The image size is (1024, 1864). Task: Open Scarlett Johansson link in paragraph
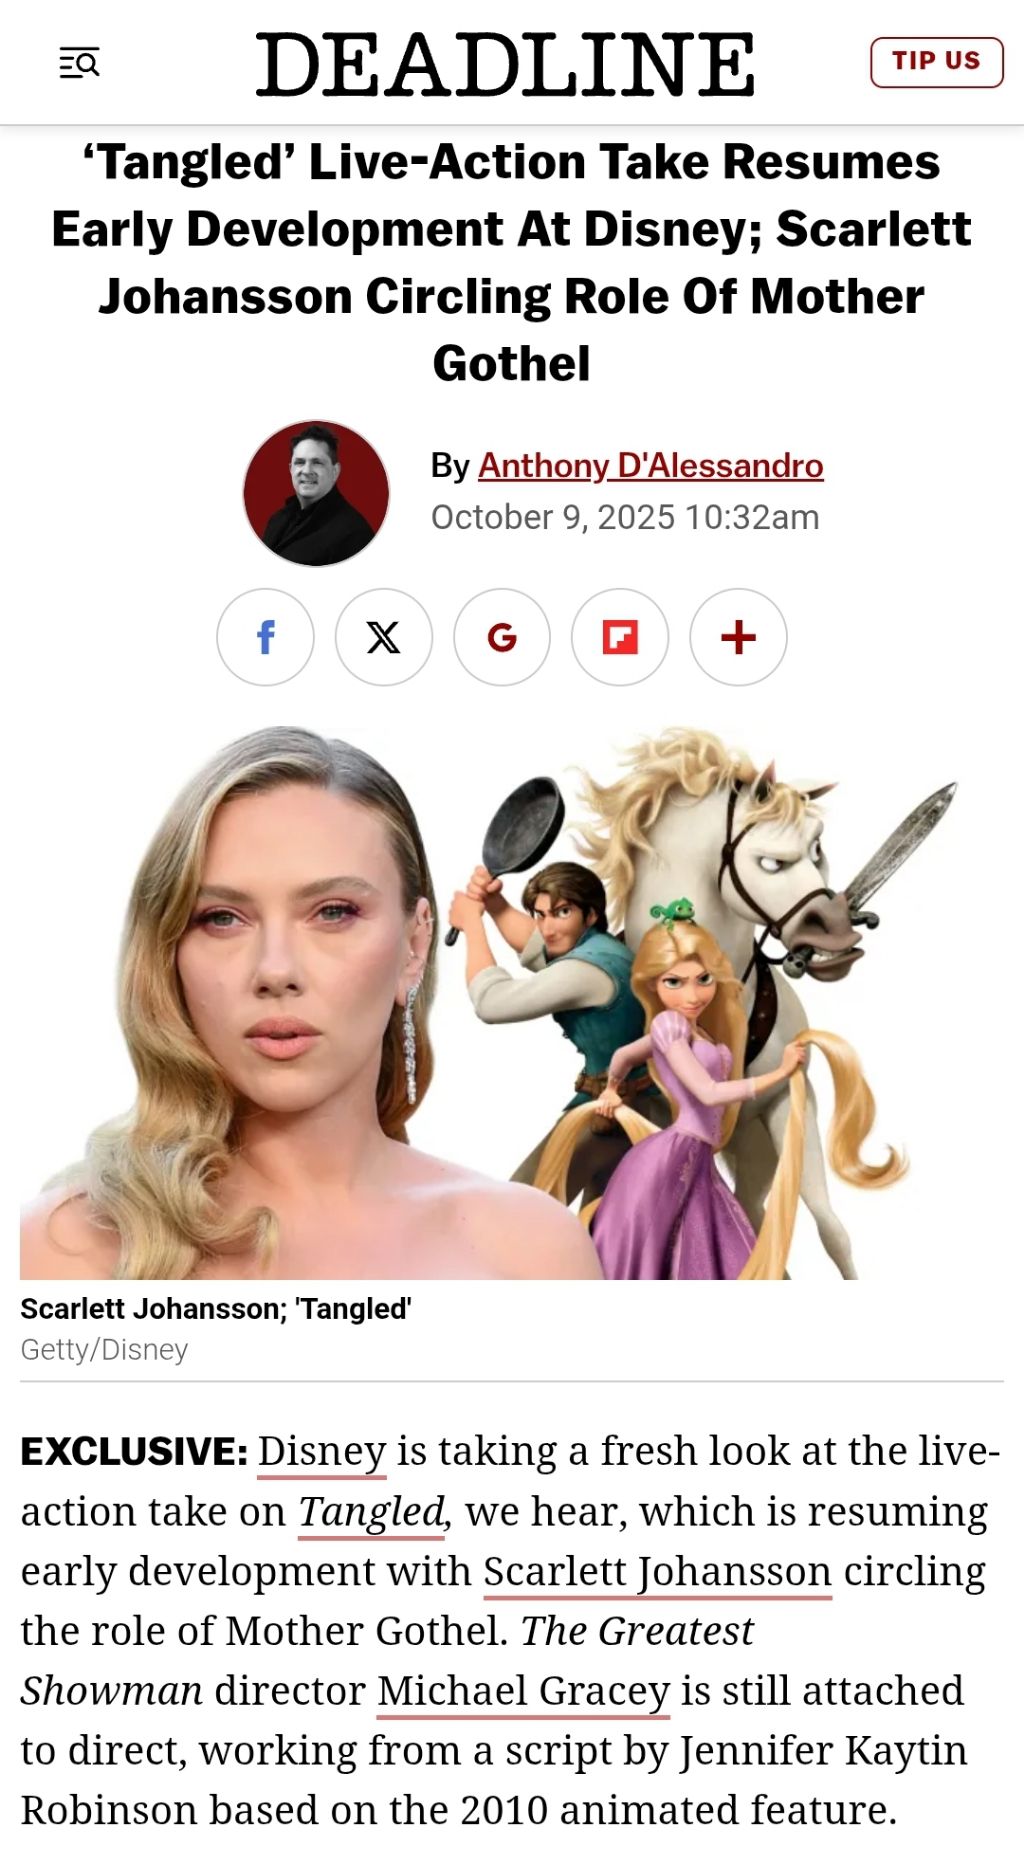click(x=658, y=1572)
